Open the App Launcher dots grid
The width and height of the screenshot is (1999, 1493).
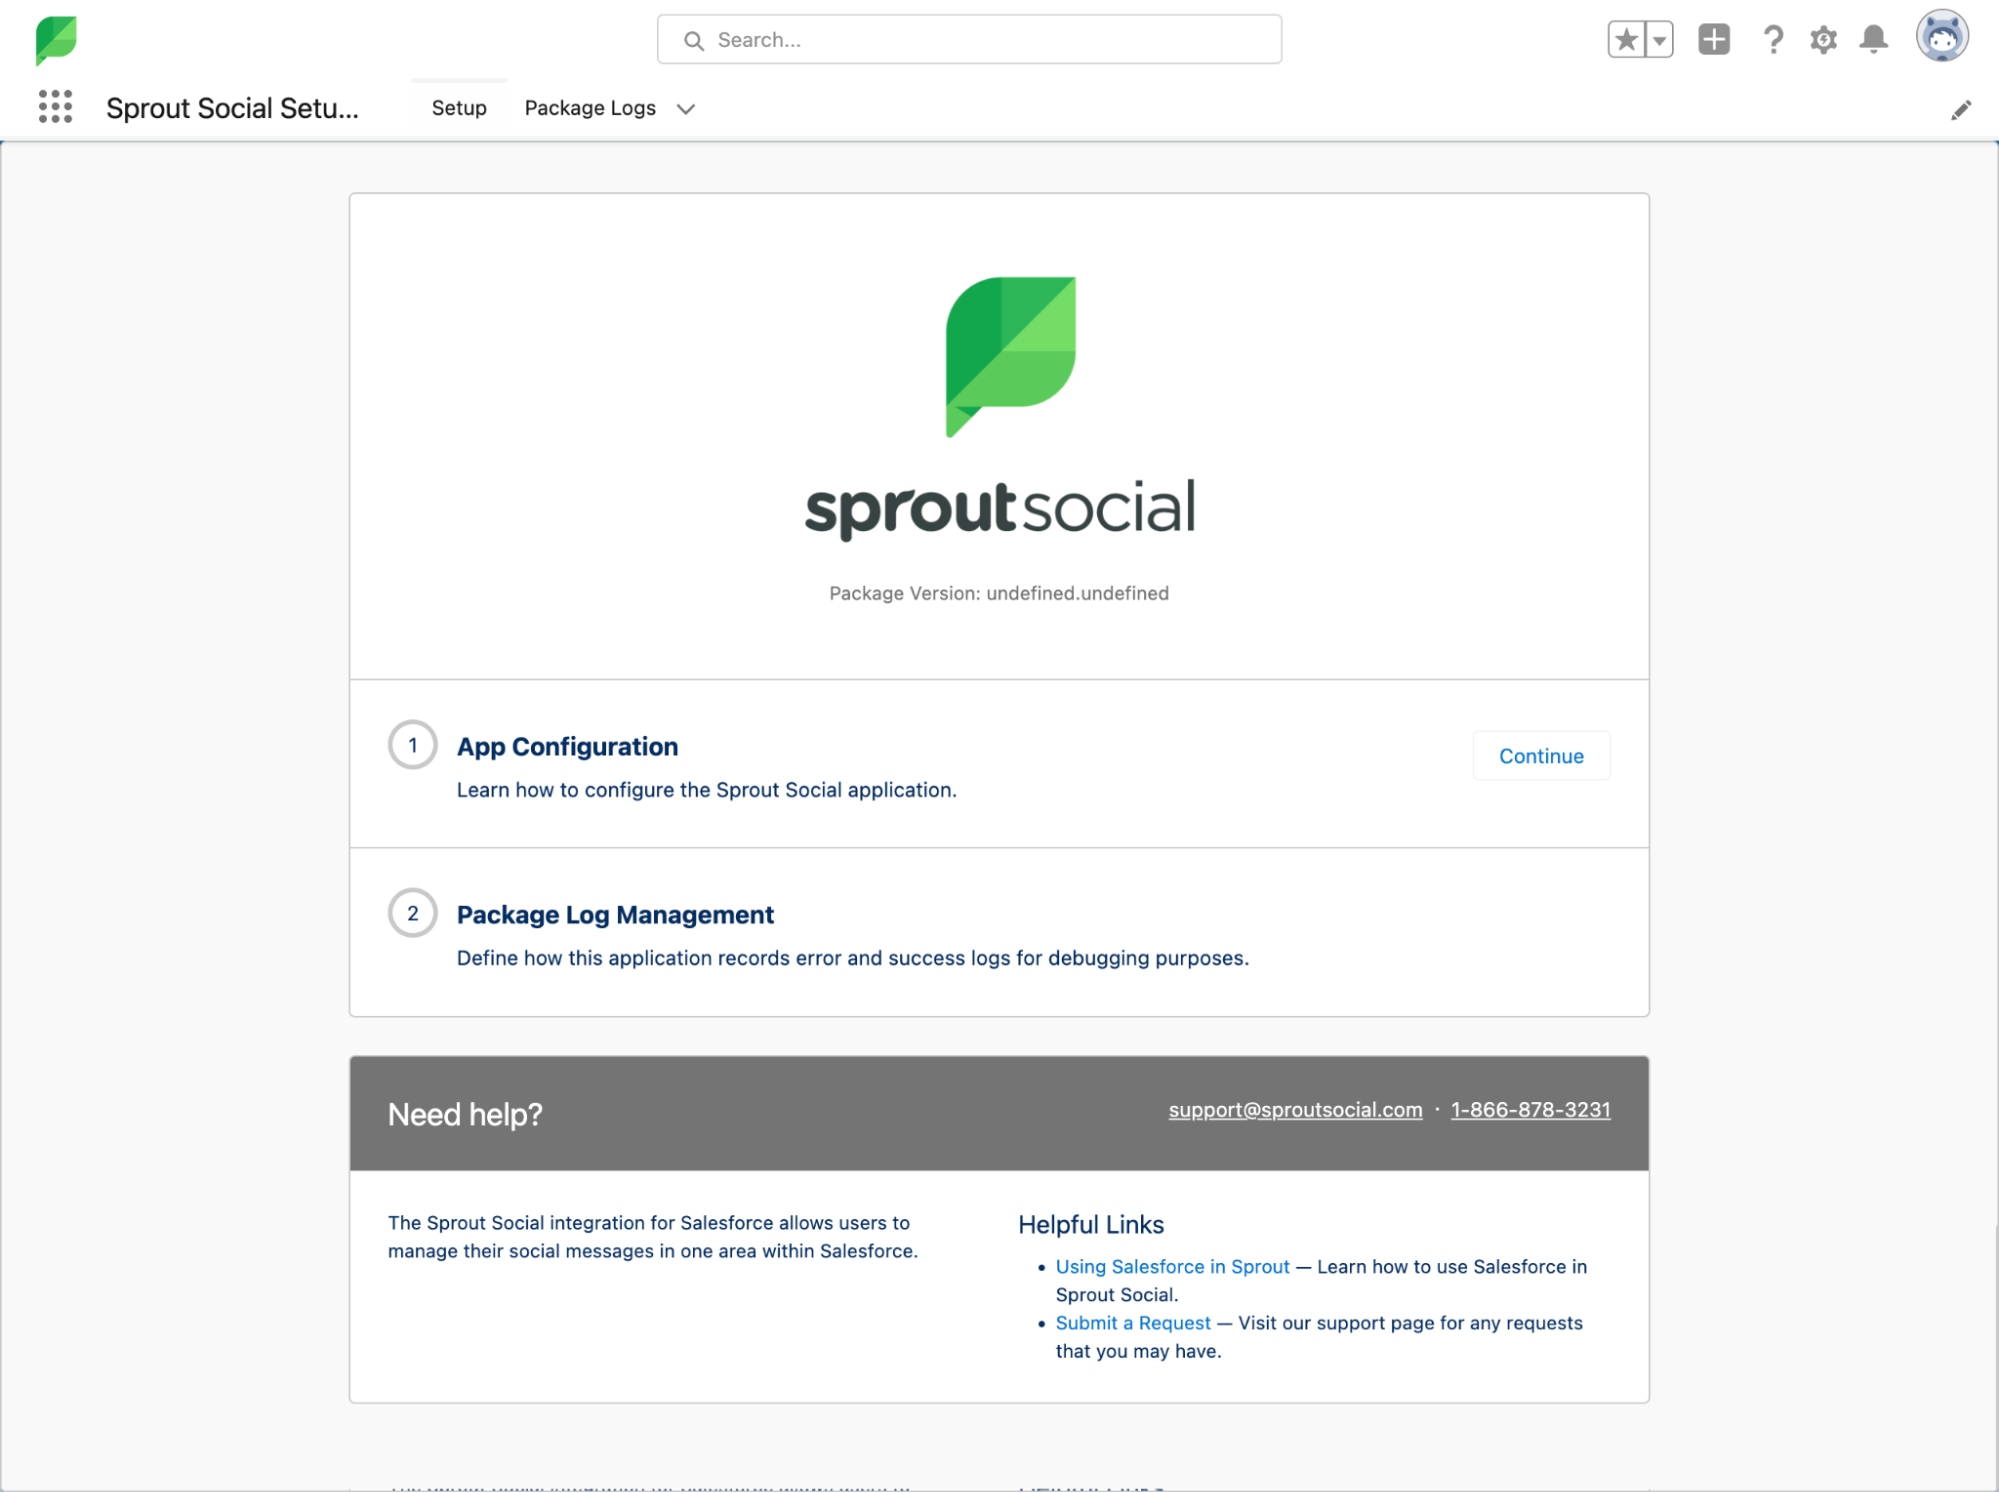click(55, 107)
